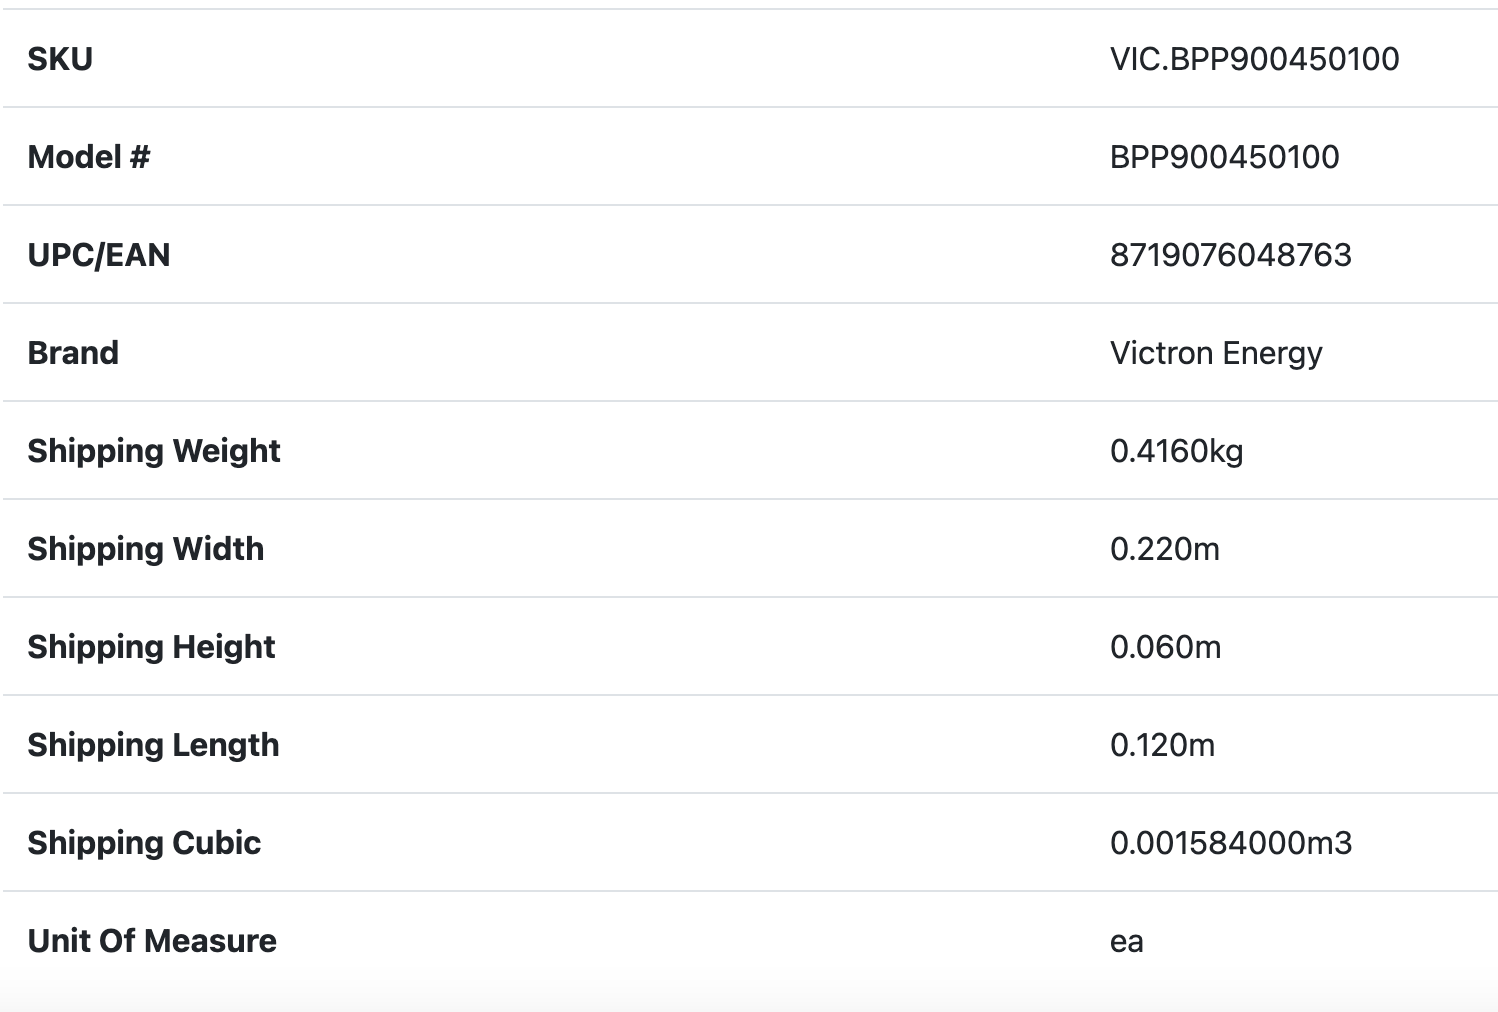This screenshot has width=1498, height=1012.
Task: Click the UPC/EAN label
Action: click(99, 255)
